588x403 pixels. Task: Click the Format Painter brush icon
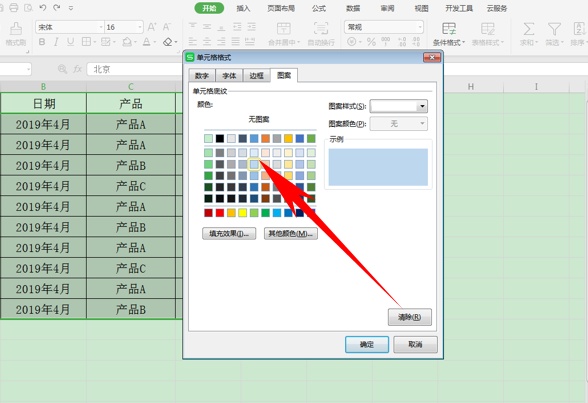[x=16, y=28]
